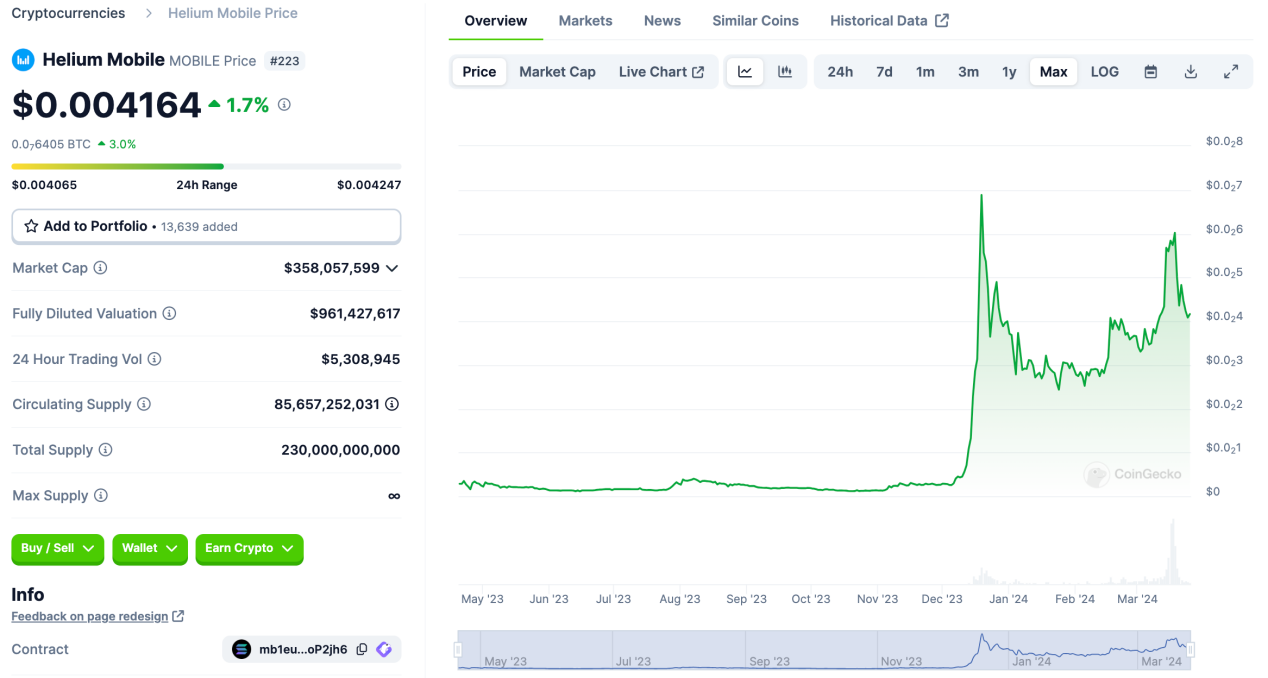
Task: Open the date range calendar icon
Action: coord(1150,71)
